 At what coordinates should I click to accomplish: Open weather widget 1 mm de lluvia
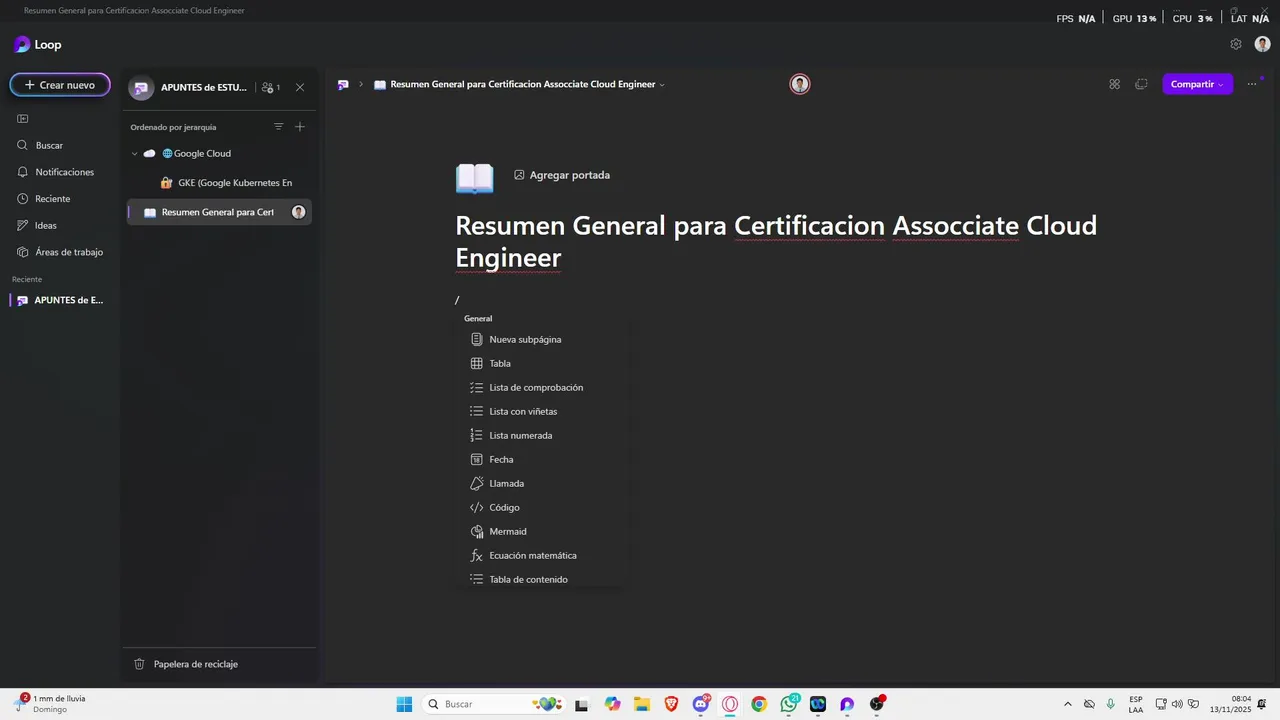50,704
